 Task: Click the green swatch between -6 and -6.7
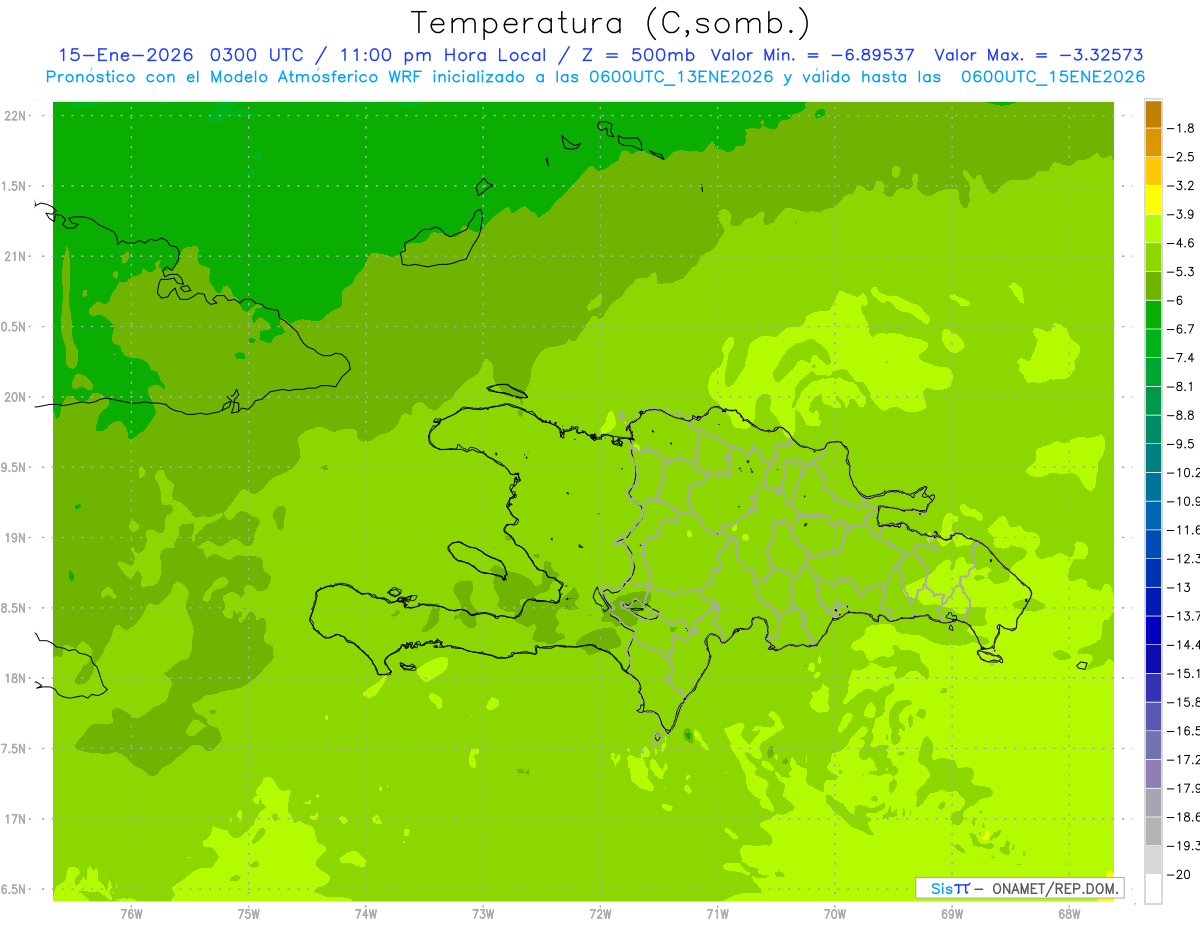[1153, 315]
